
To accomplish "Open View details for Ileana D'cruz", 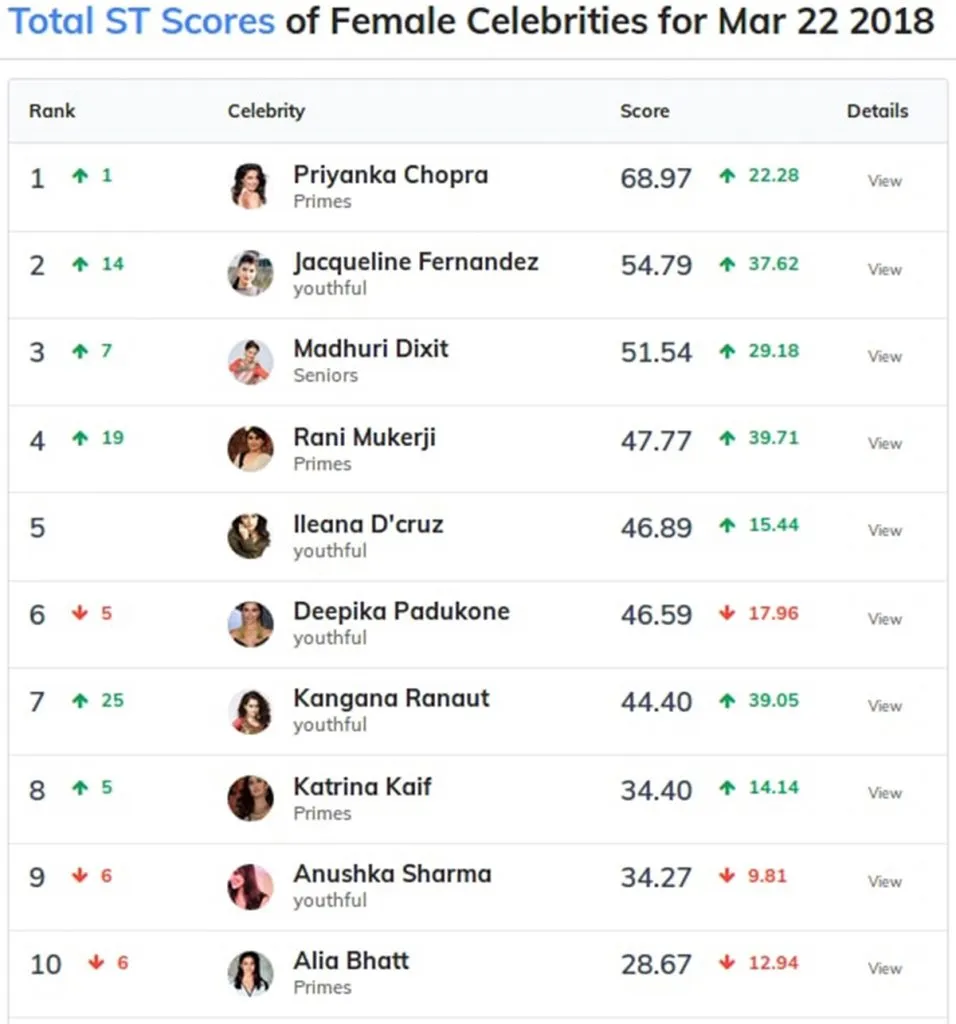I will 884,530.
